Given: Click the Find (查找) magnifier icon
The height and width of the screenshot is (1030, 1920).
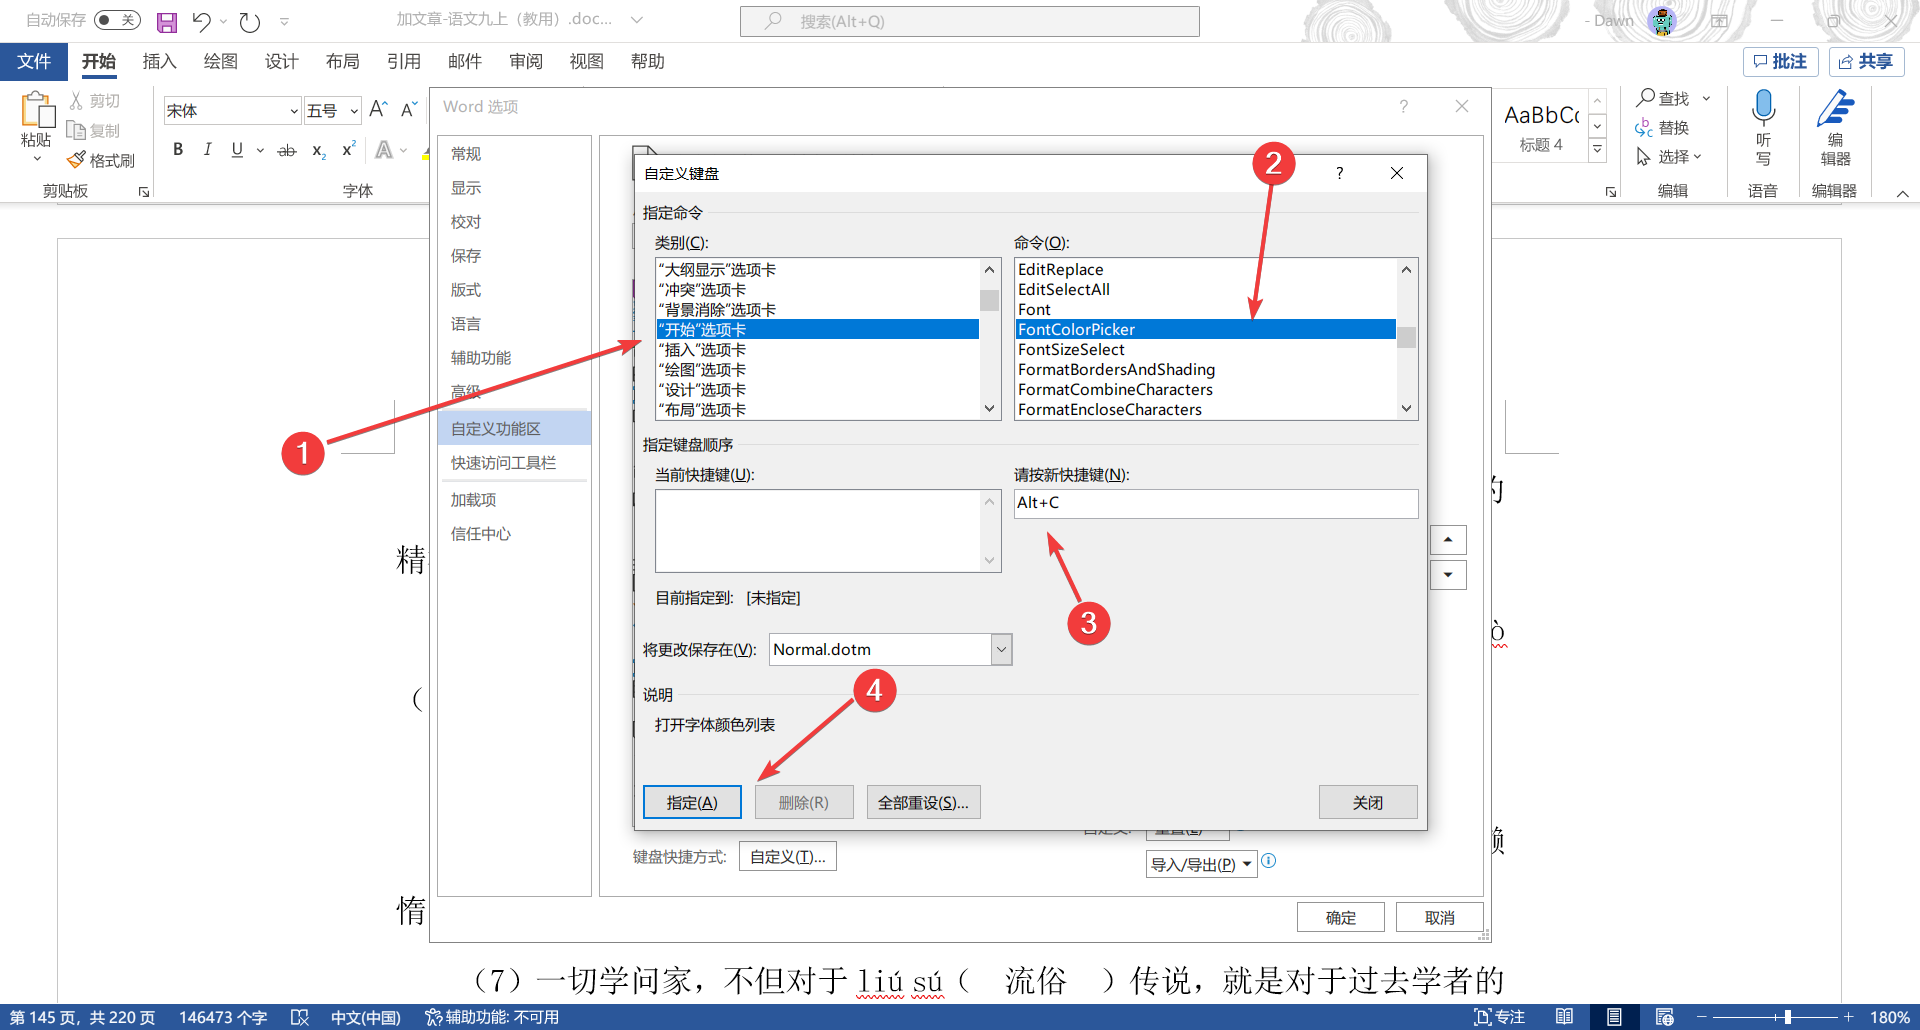Looking at the screenshot, I should pyautogui.click(x=1645, y=98).
